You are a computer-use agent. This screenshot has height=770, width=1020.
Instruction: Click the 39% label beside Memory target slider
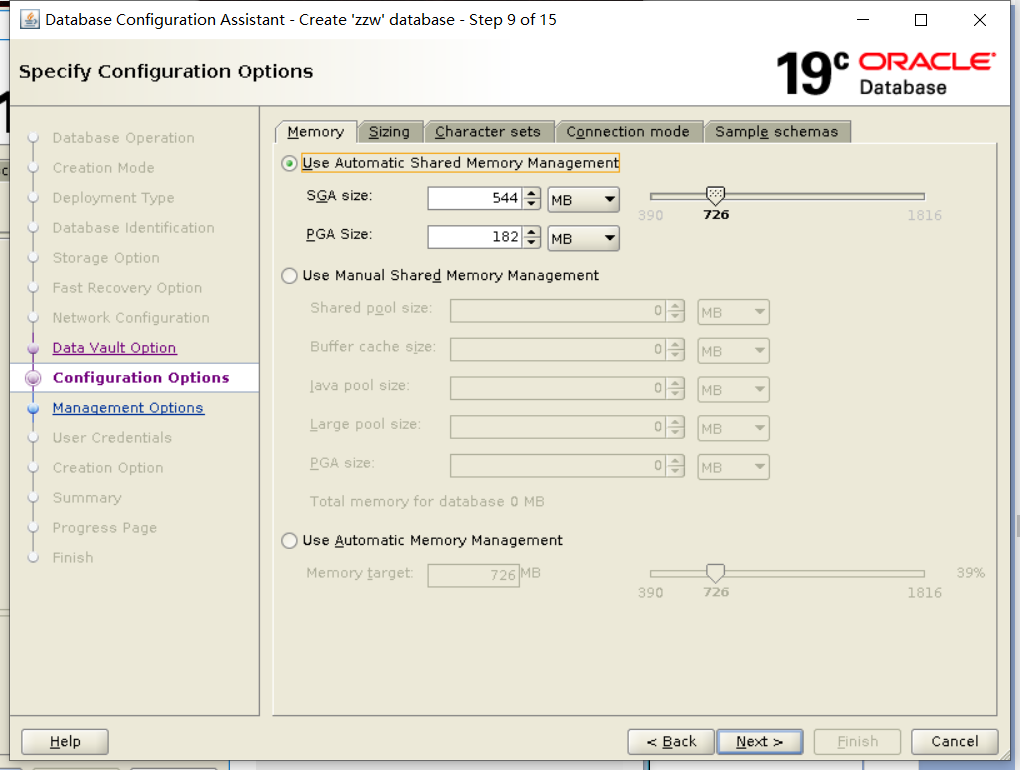pyautogui.click(x=971, y=573)
